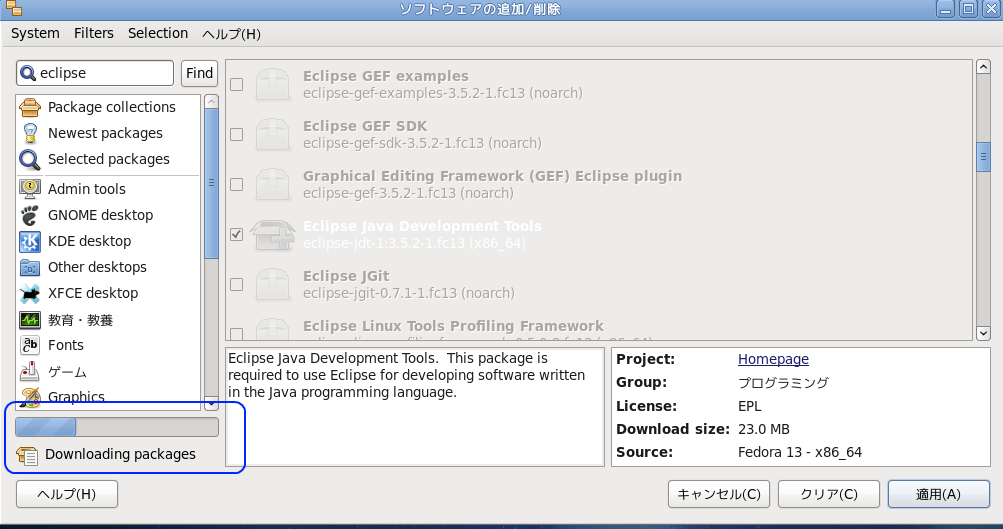The image size is (1003, 529).
Task: Click the Downloading packages status icon
Action: (27, 455)
